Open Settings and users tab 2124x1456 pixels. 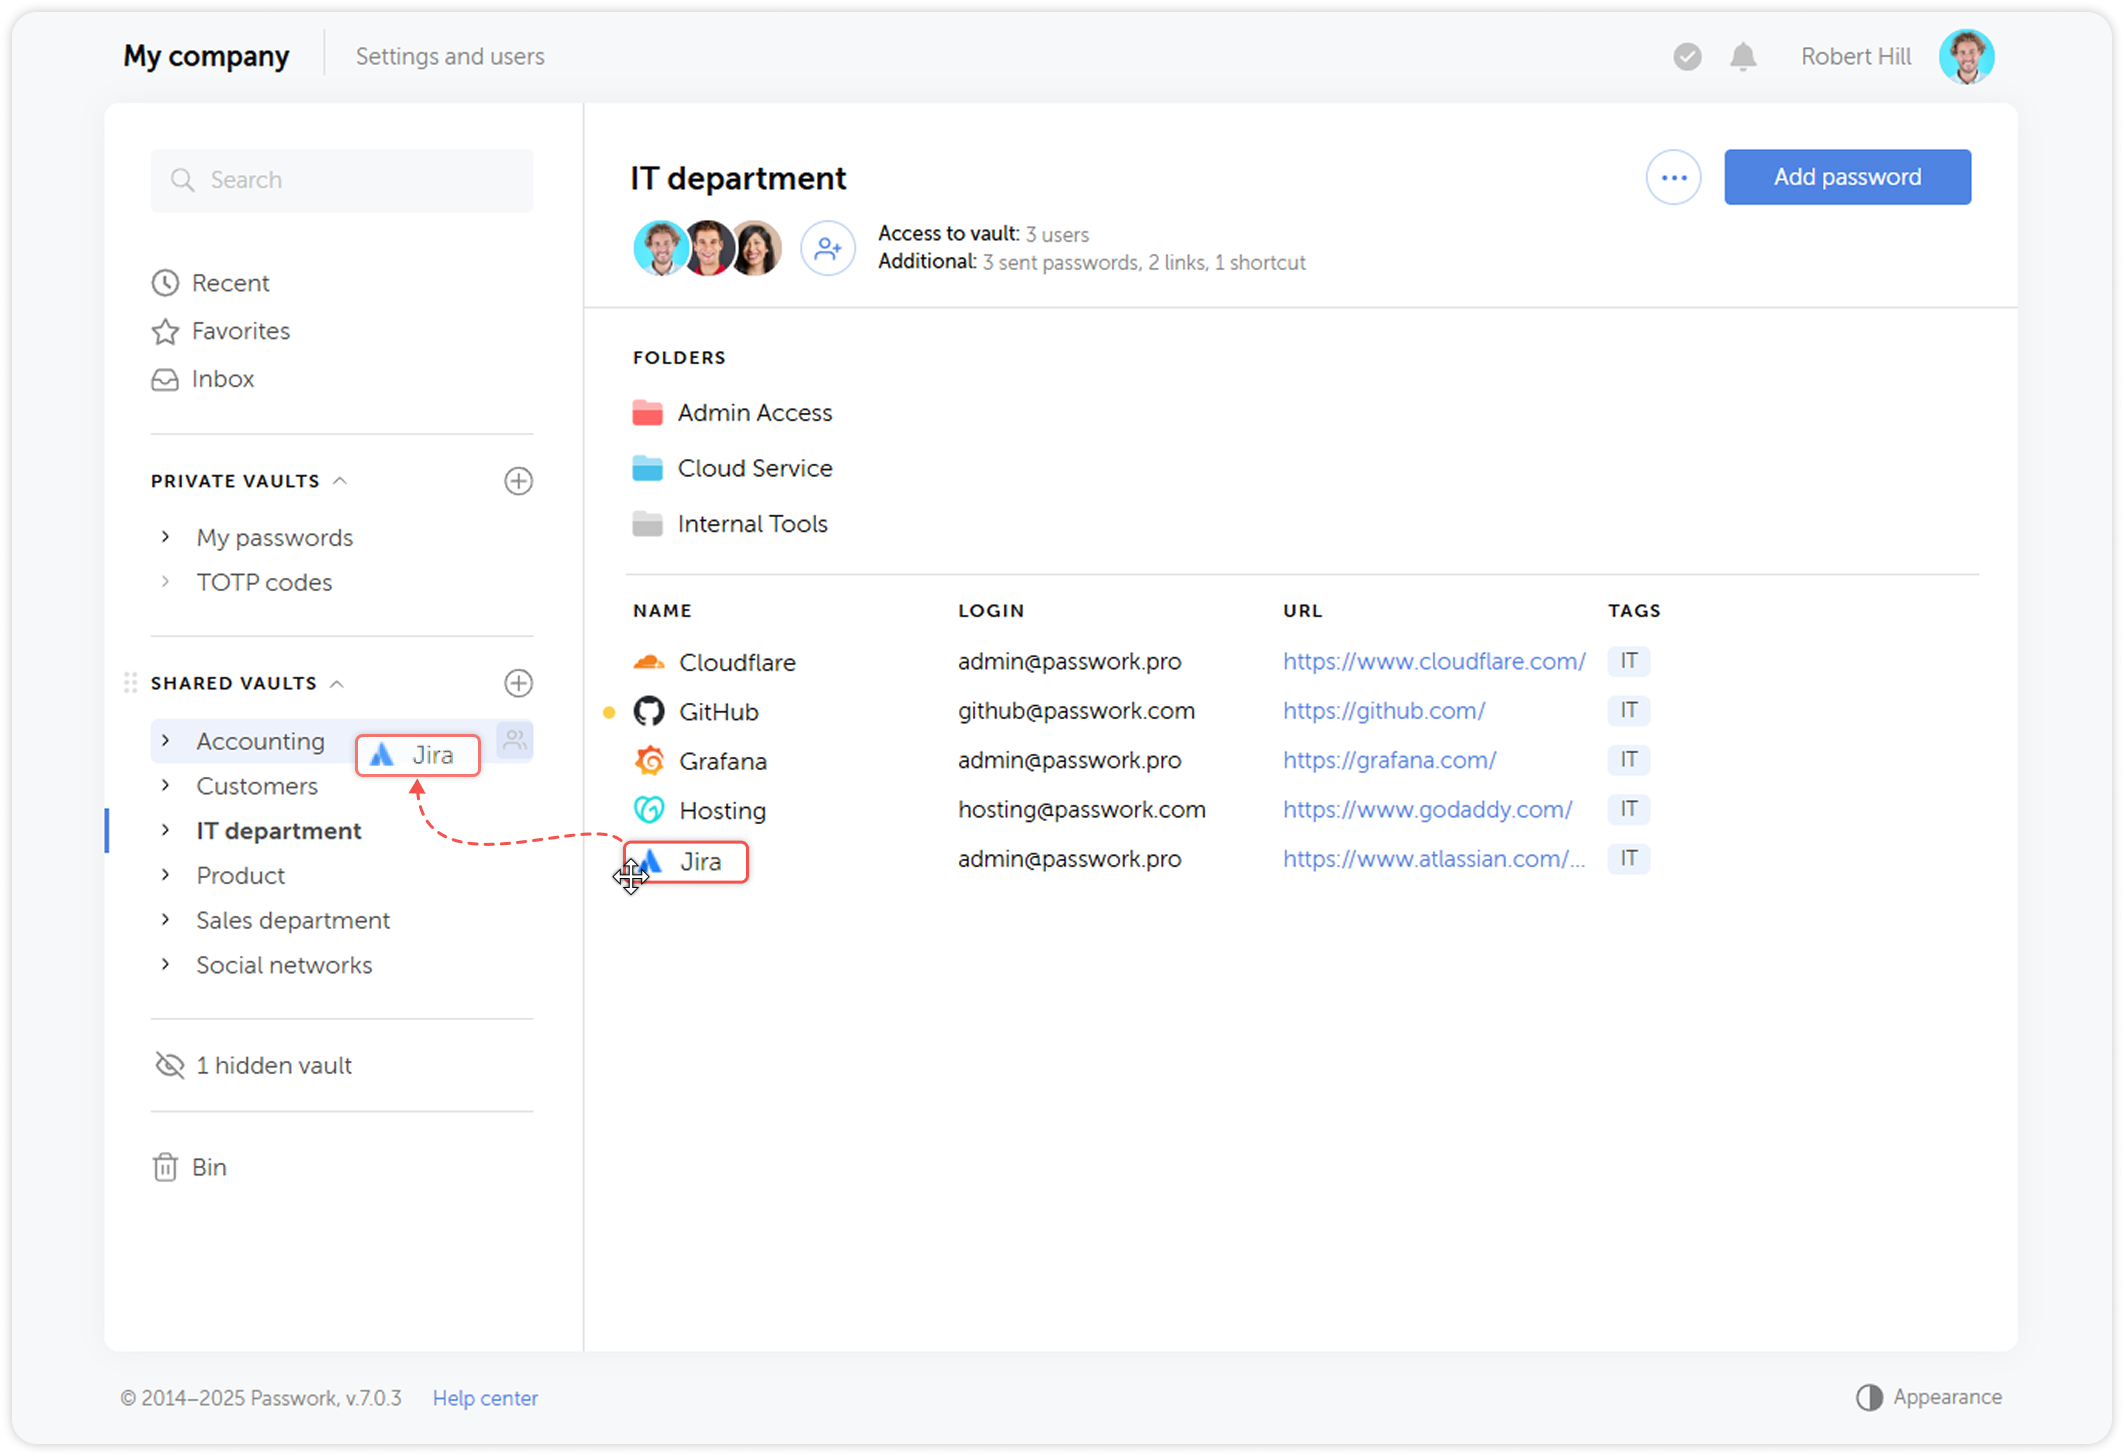(450, 57)
